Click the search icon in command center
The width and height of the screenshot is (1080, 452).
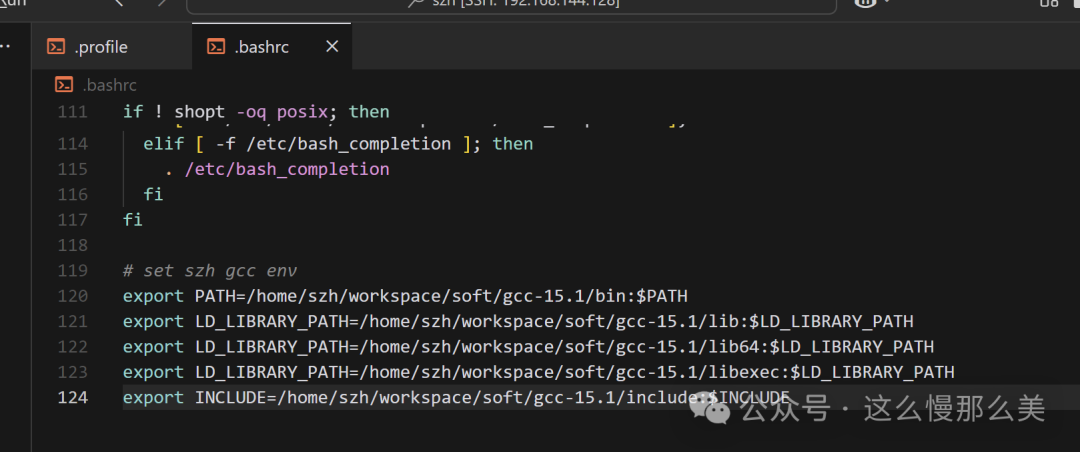click(415, 3)
